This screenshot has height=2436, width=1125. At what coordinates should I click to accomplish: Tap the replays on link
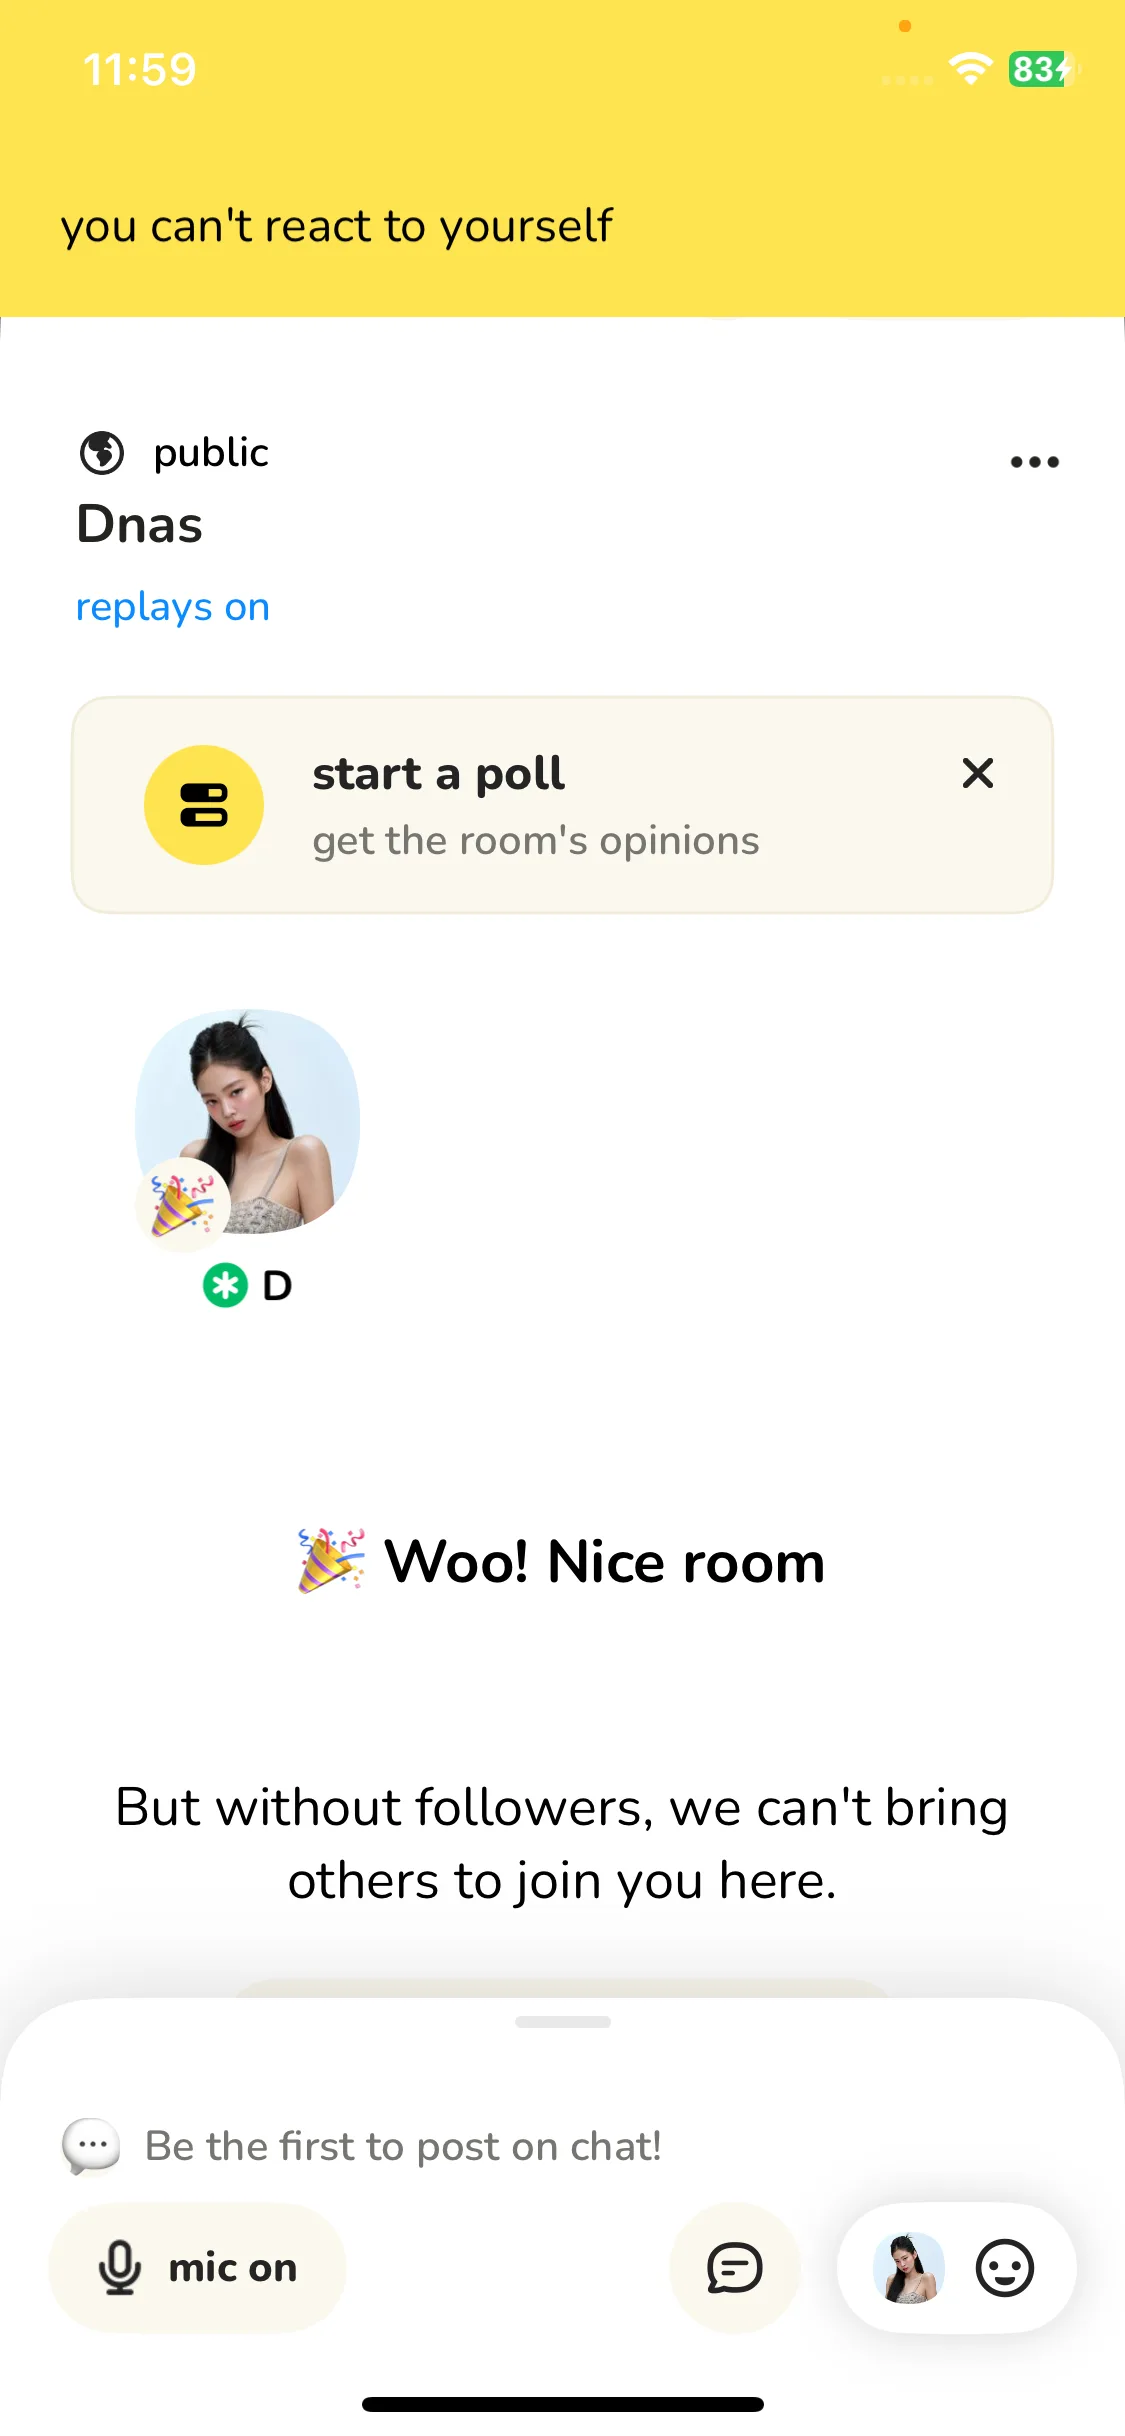tap(173, 607)
